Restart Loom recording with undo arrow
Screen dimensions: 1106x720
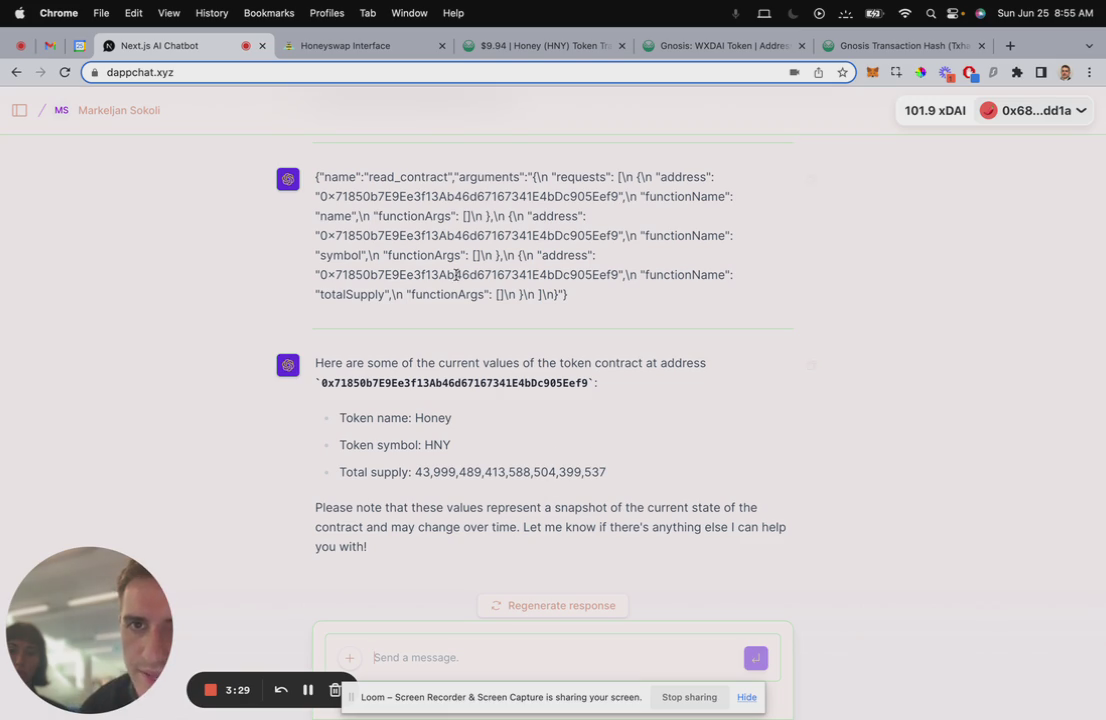click(281, 690)
